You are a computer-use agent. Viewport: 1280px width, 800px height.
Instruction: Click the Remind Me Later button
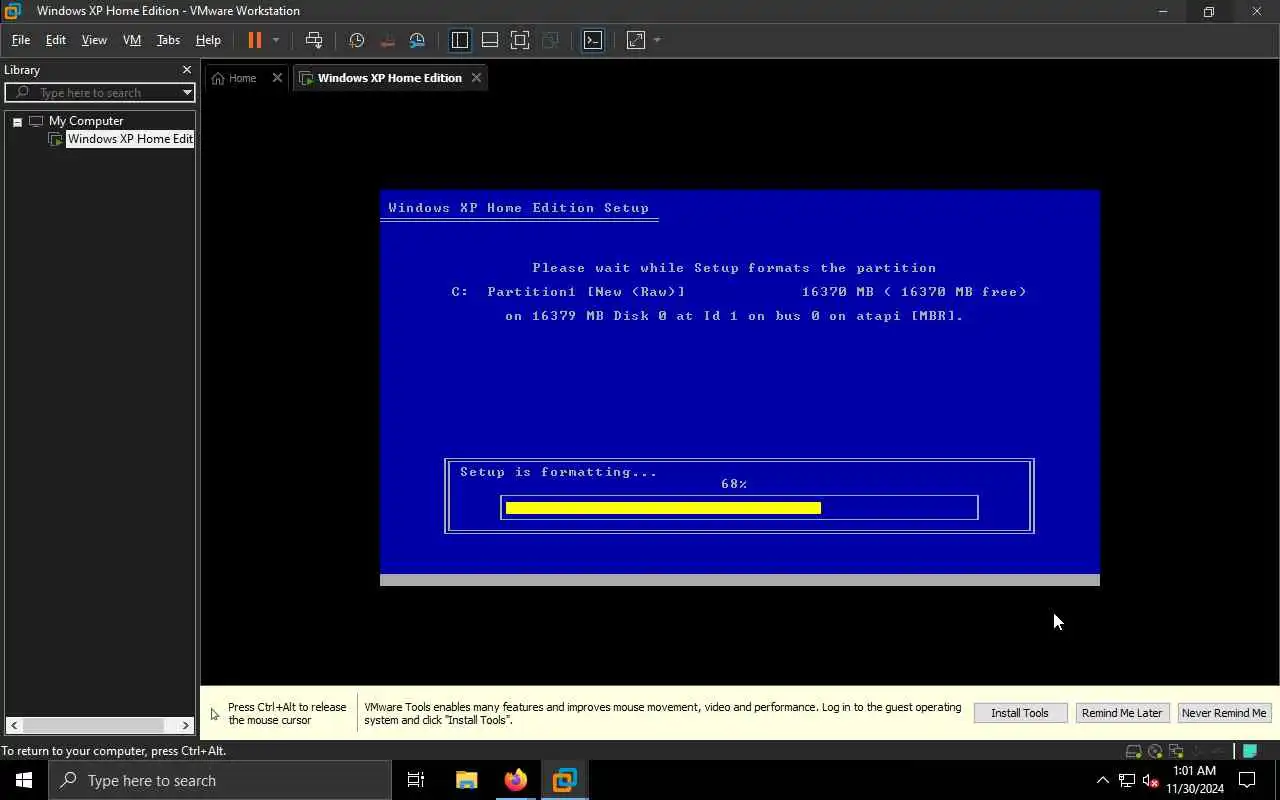pyautogui.click(x=1121, y=713)
